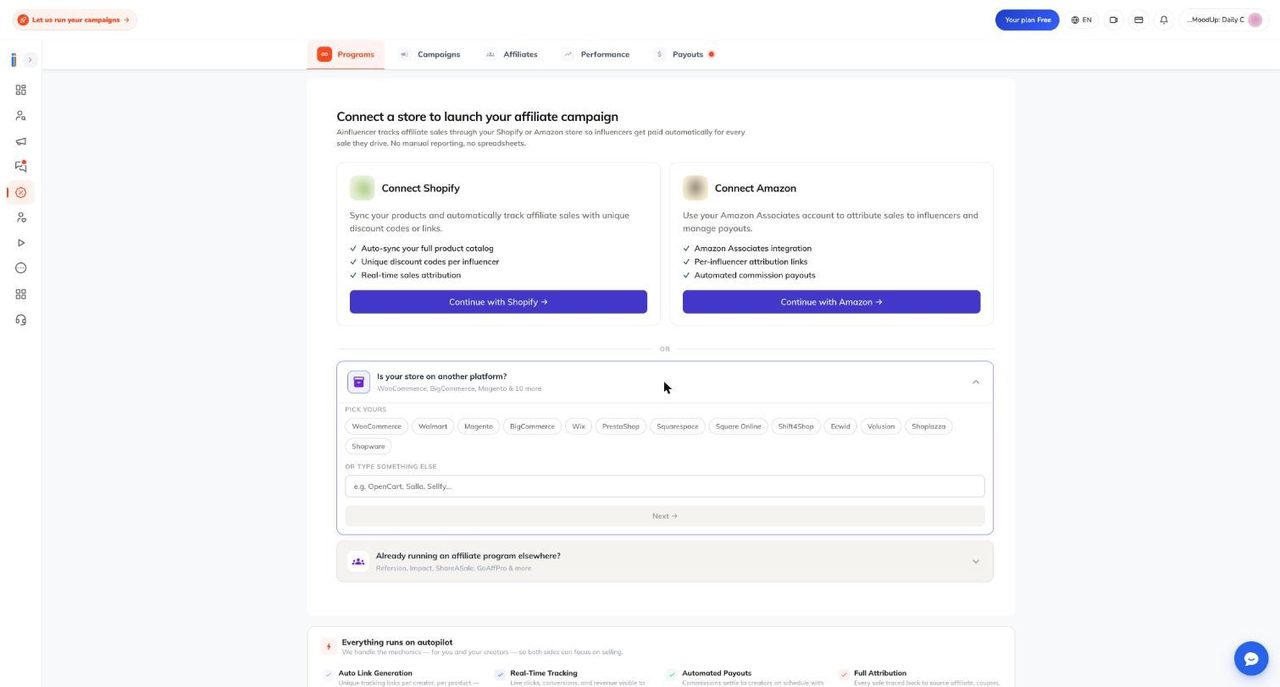1280x687 pixels.
Task: Click the 'Your plan Free' button
Action: pos(1027,20)
